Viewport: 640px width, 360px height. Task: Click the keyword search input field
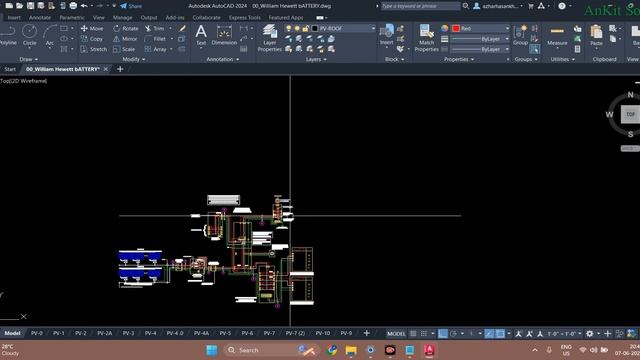pyautogui.click(x=420, y=6)
